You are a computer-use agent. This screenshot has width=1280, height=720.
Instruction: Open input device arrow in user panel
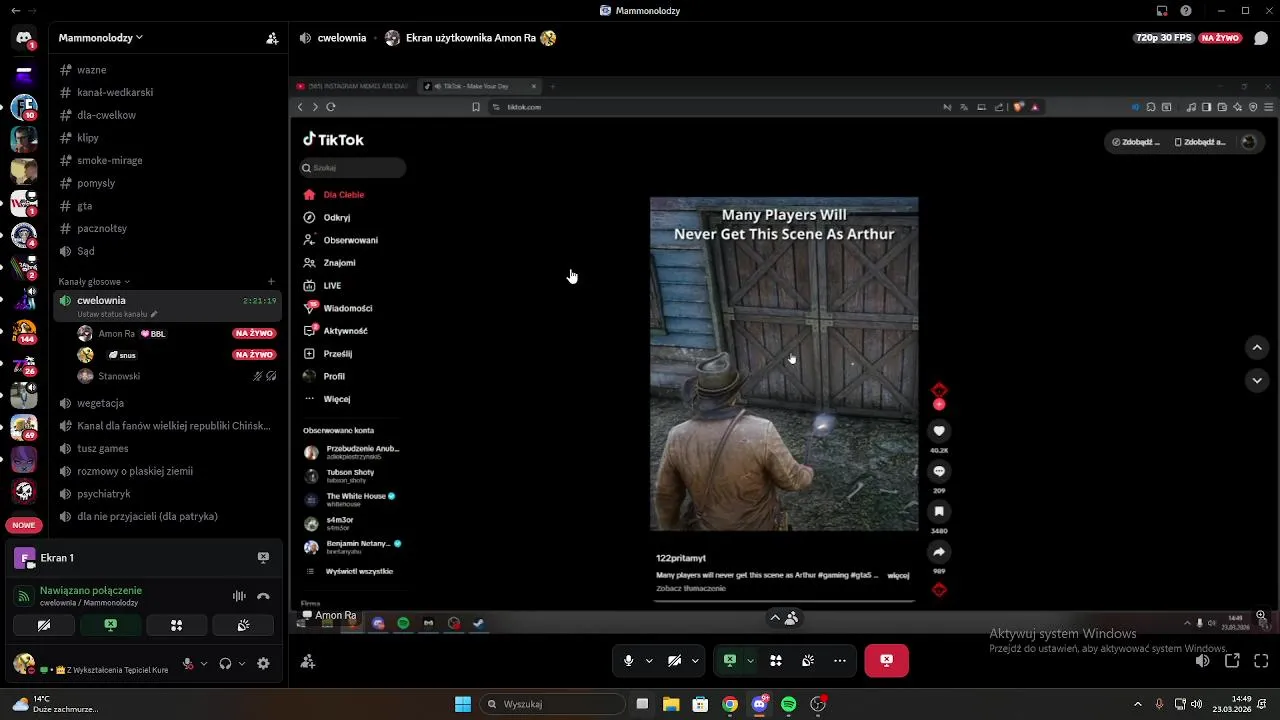tap(204, 663)
